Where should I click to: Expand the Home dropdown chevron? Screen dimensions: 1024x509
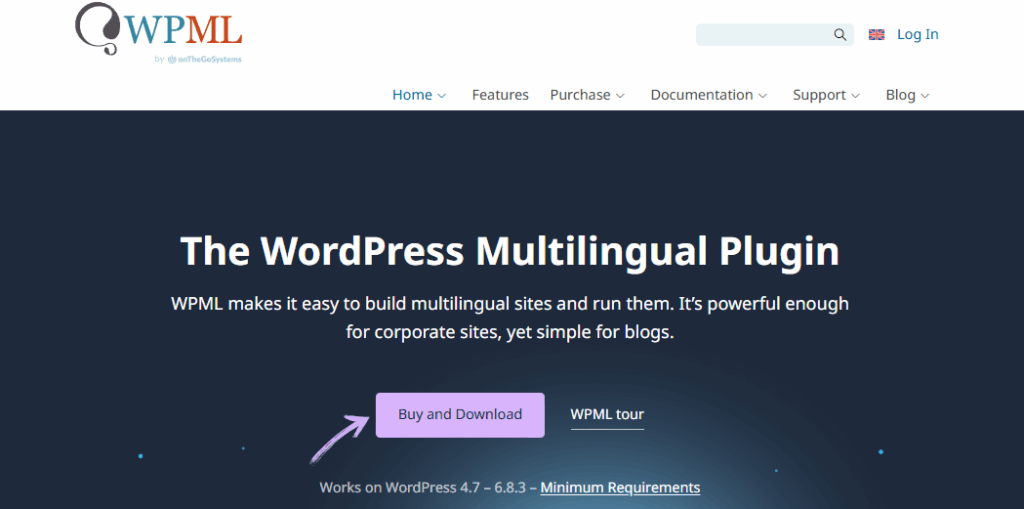tap(441, 96)
